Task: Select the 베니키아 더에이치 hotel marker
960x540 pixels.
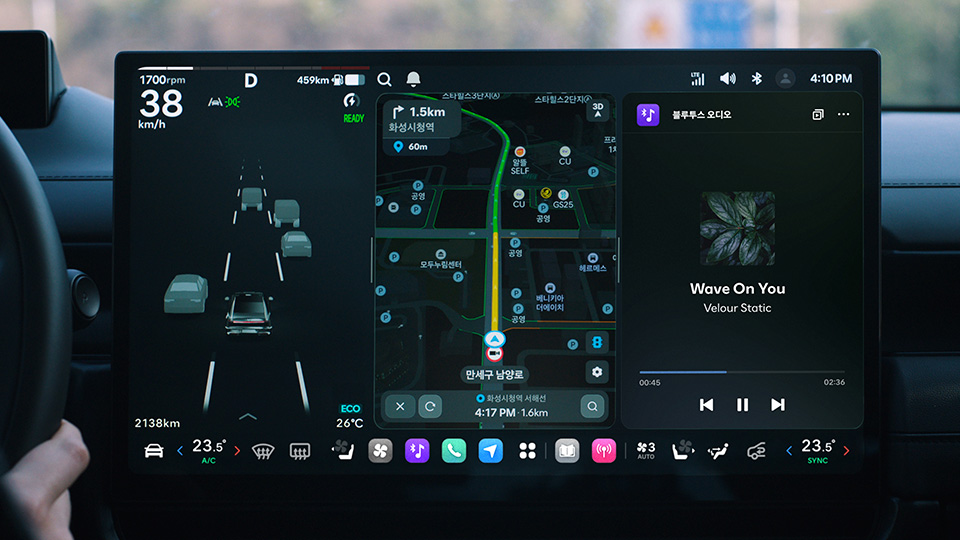Action: tap(550, 298)
